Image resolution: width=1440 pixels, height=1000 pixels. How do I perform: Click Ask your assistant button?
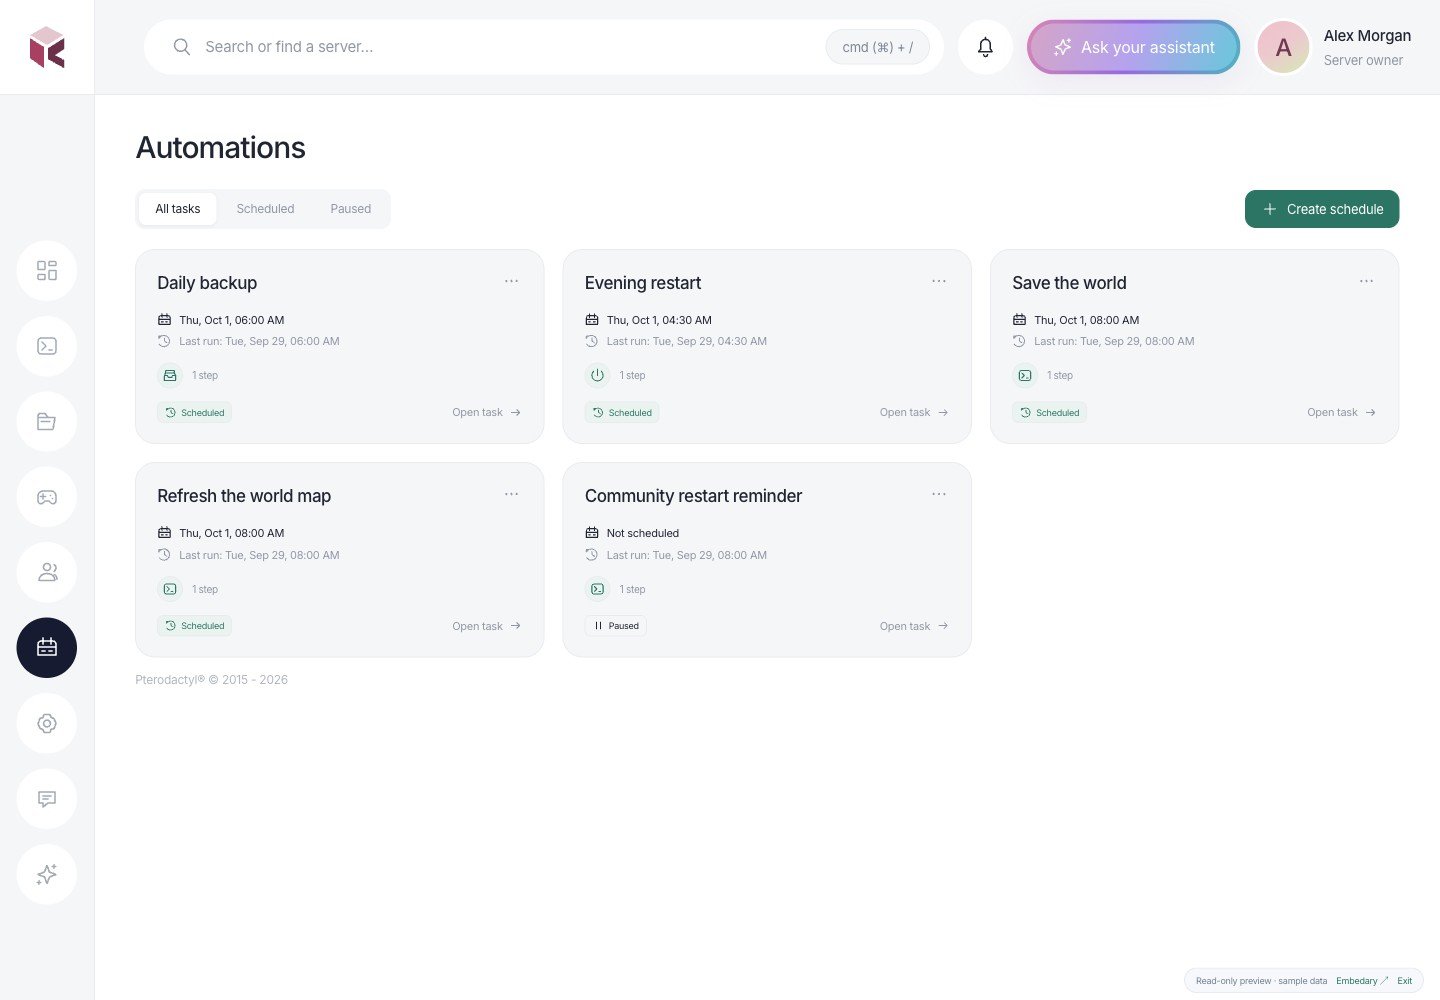(1134, 47)
